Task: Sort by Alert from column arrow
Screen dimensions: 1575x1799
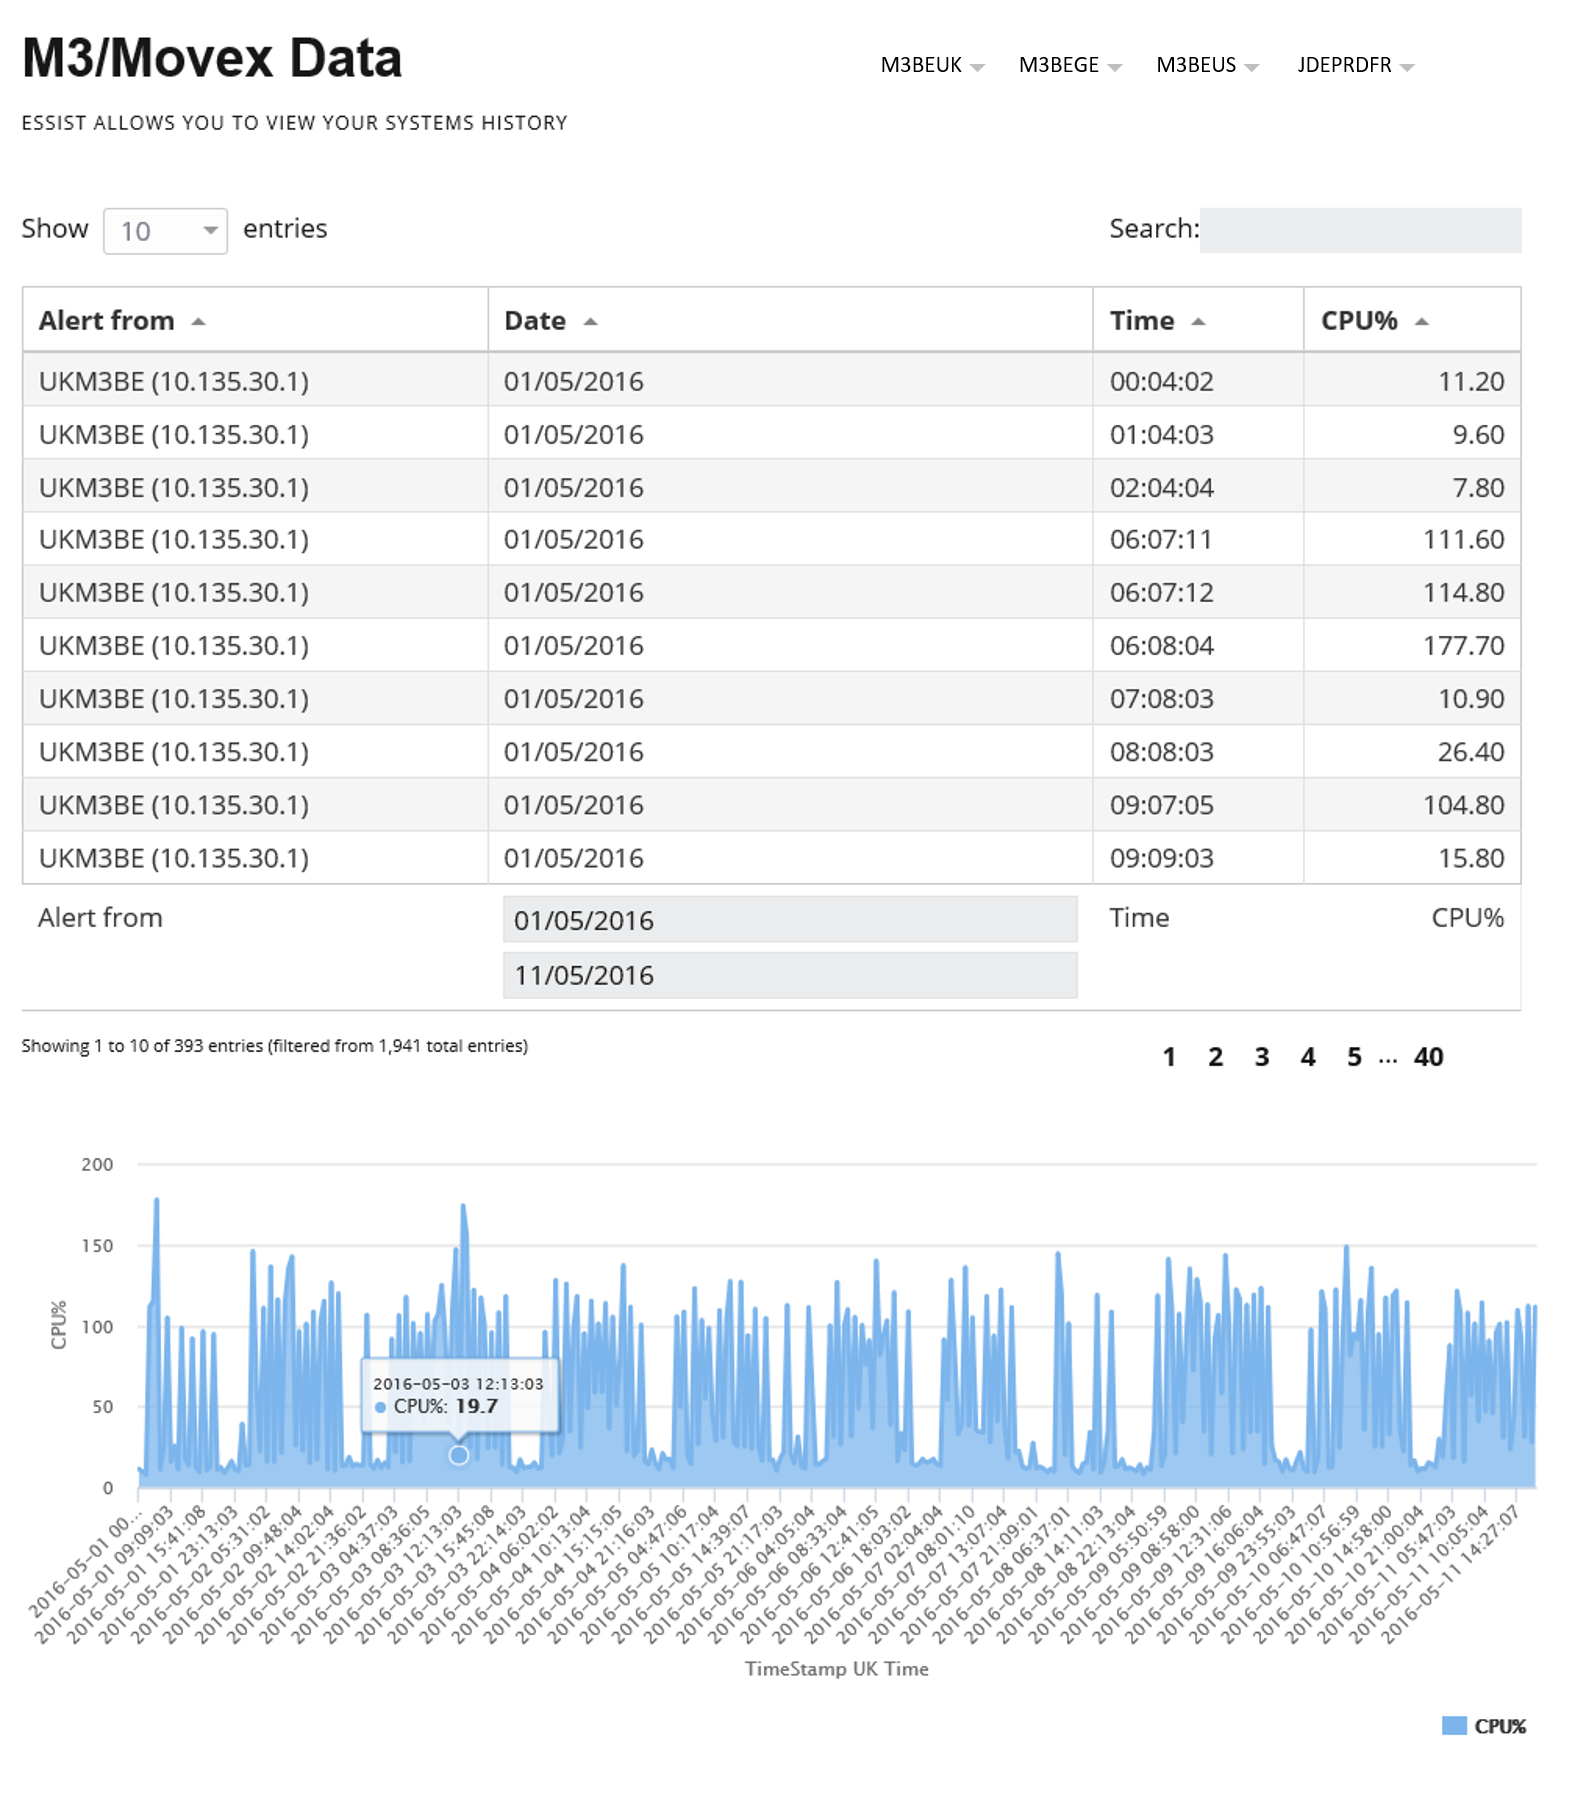Action: 198,322
